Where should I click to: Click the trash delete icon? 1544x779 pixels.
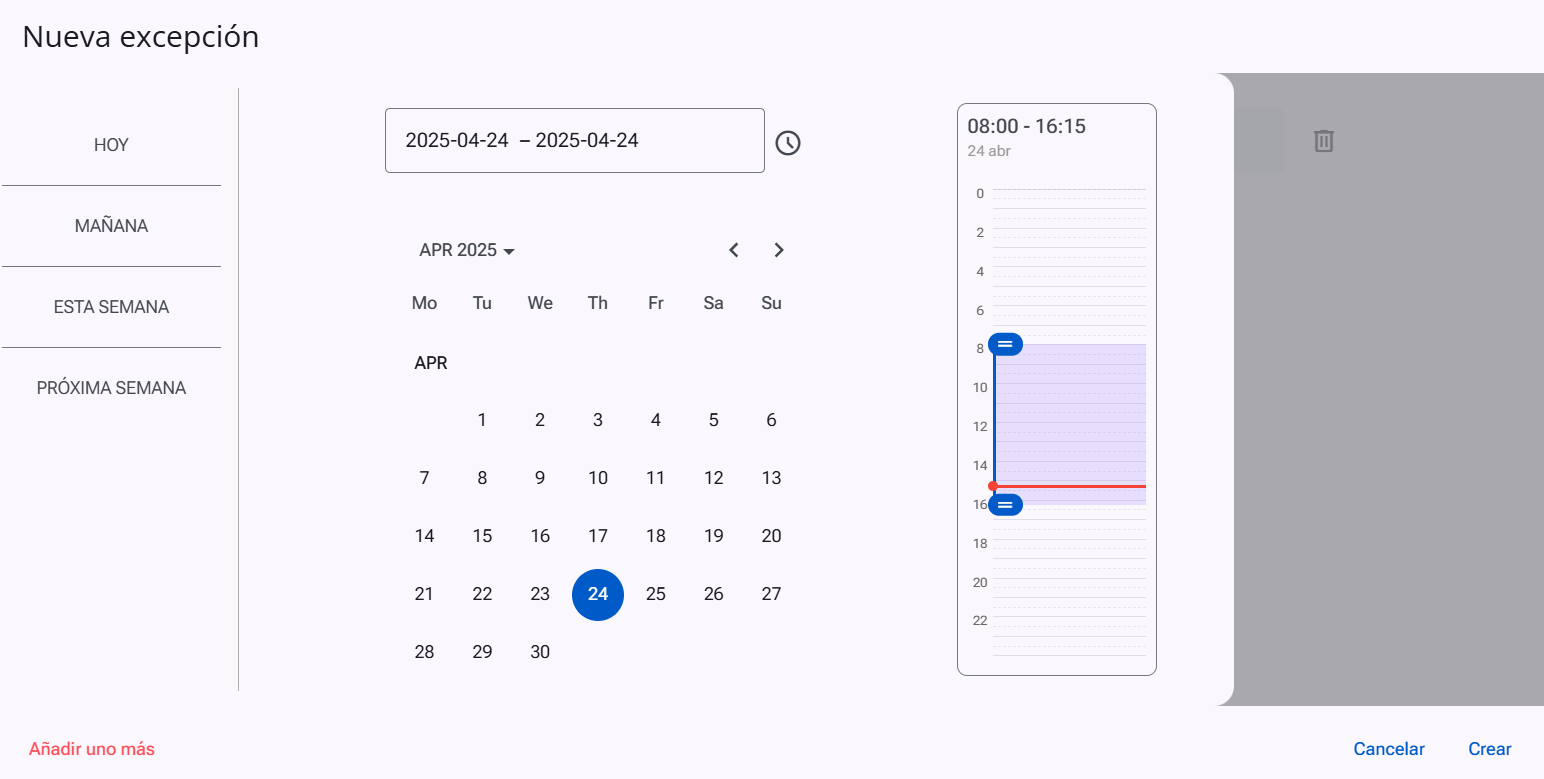[x=1323, y=141]
